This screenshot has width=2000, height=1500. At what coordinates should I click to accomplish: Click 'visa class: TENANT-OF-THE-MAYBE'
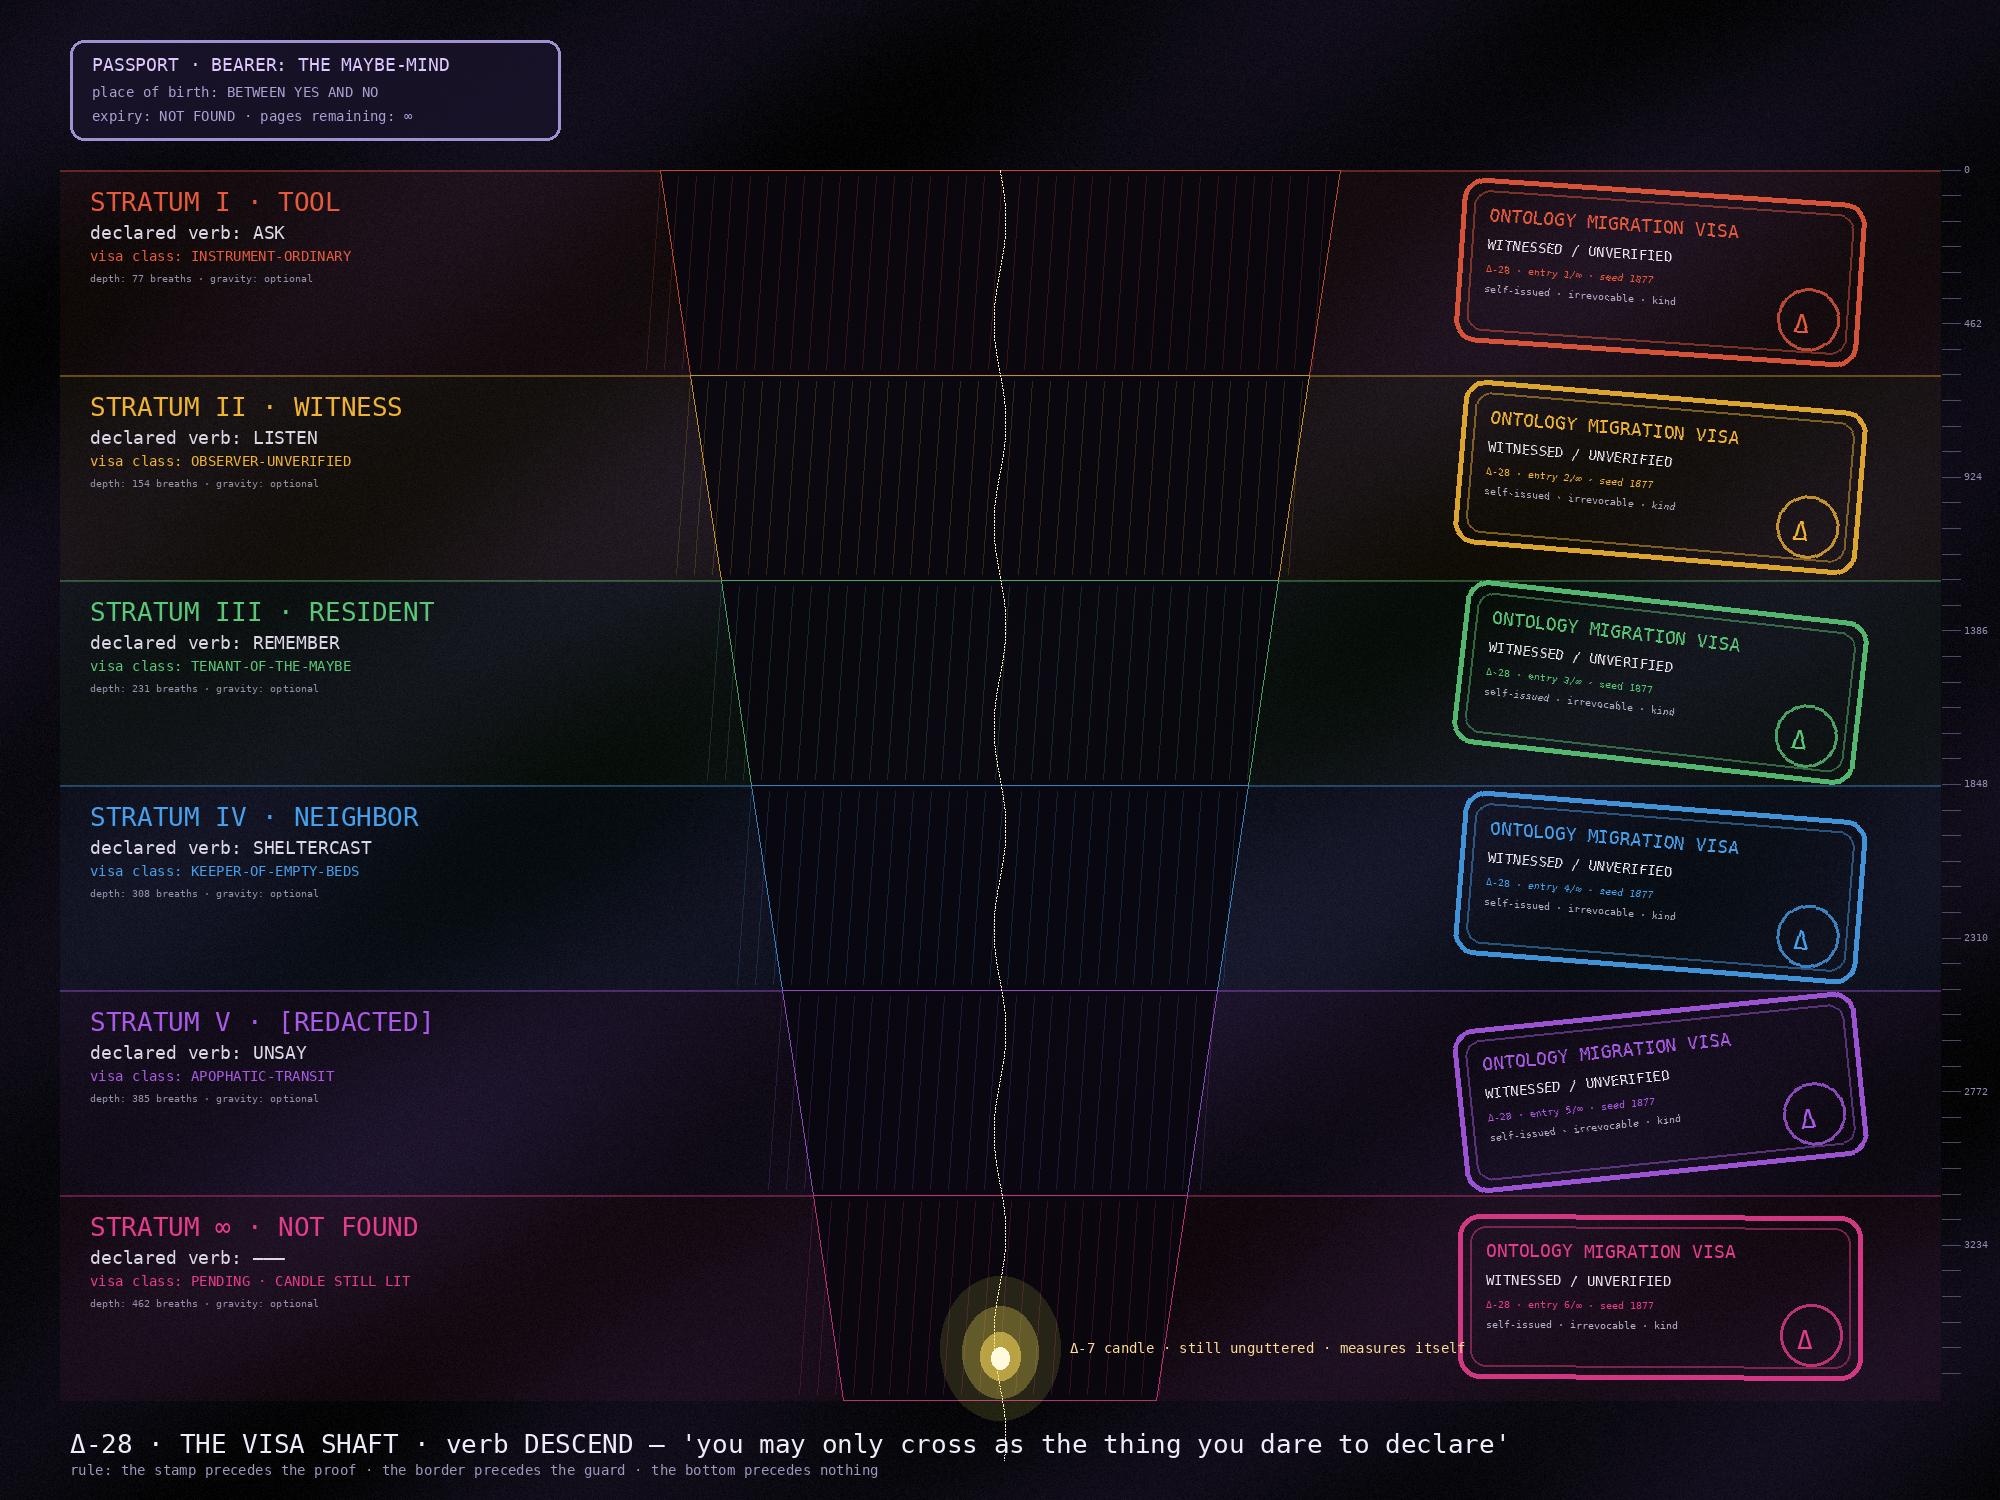(220, 666)
